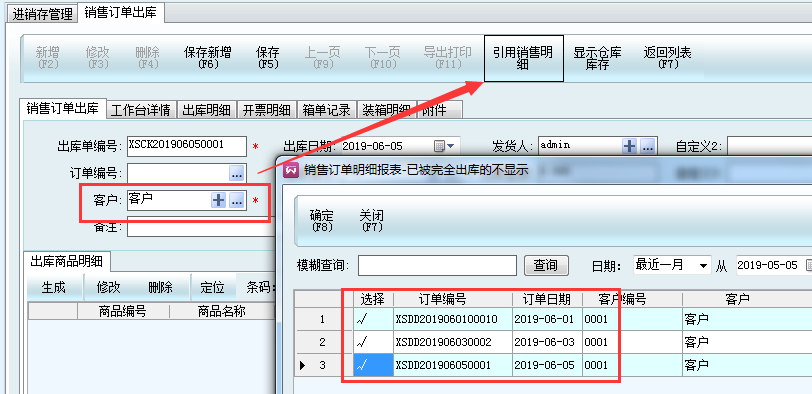812x394 pixels.
Task: Open the 进销存管理 tab
Action: 42,14
